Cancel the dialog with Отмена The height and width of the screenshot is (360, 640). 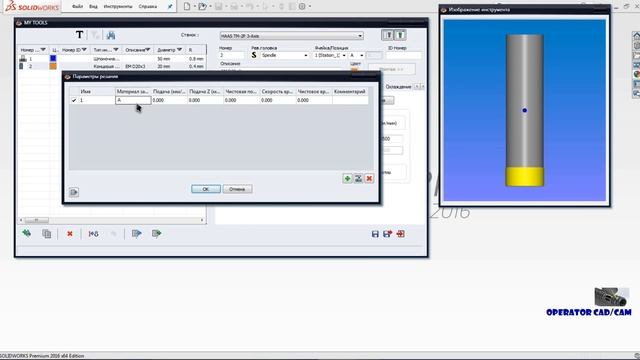click(x=237, y=189)
